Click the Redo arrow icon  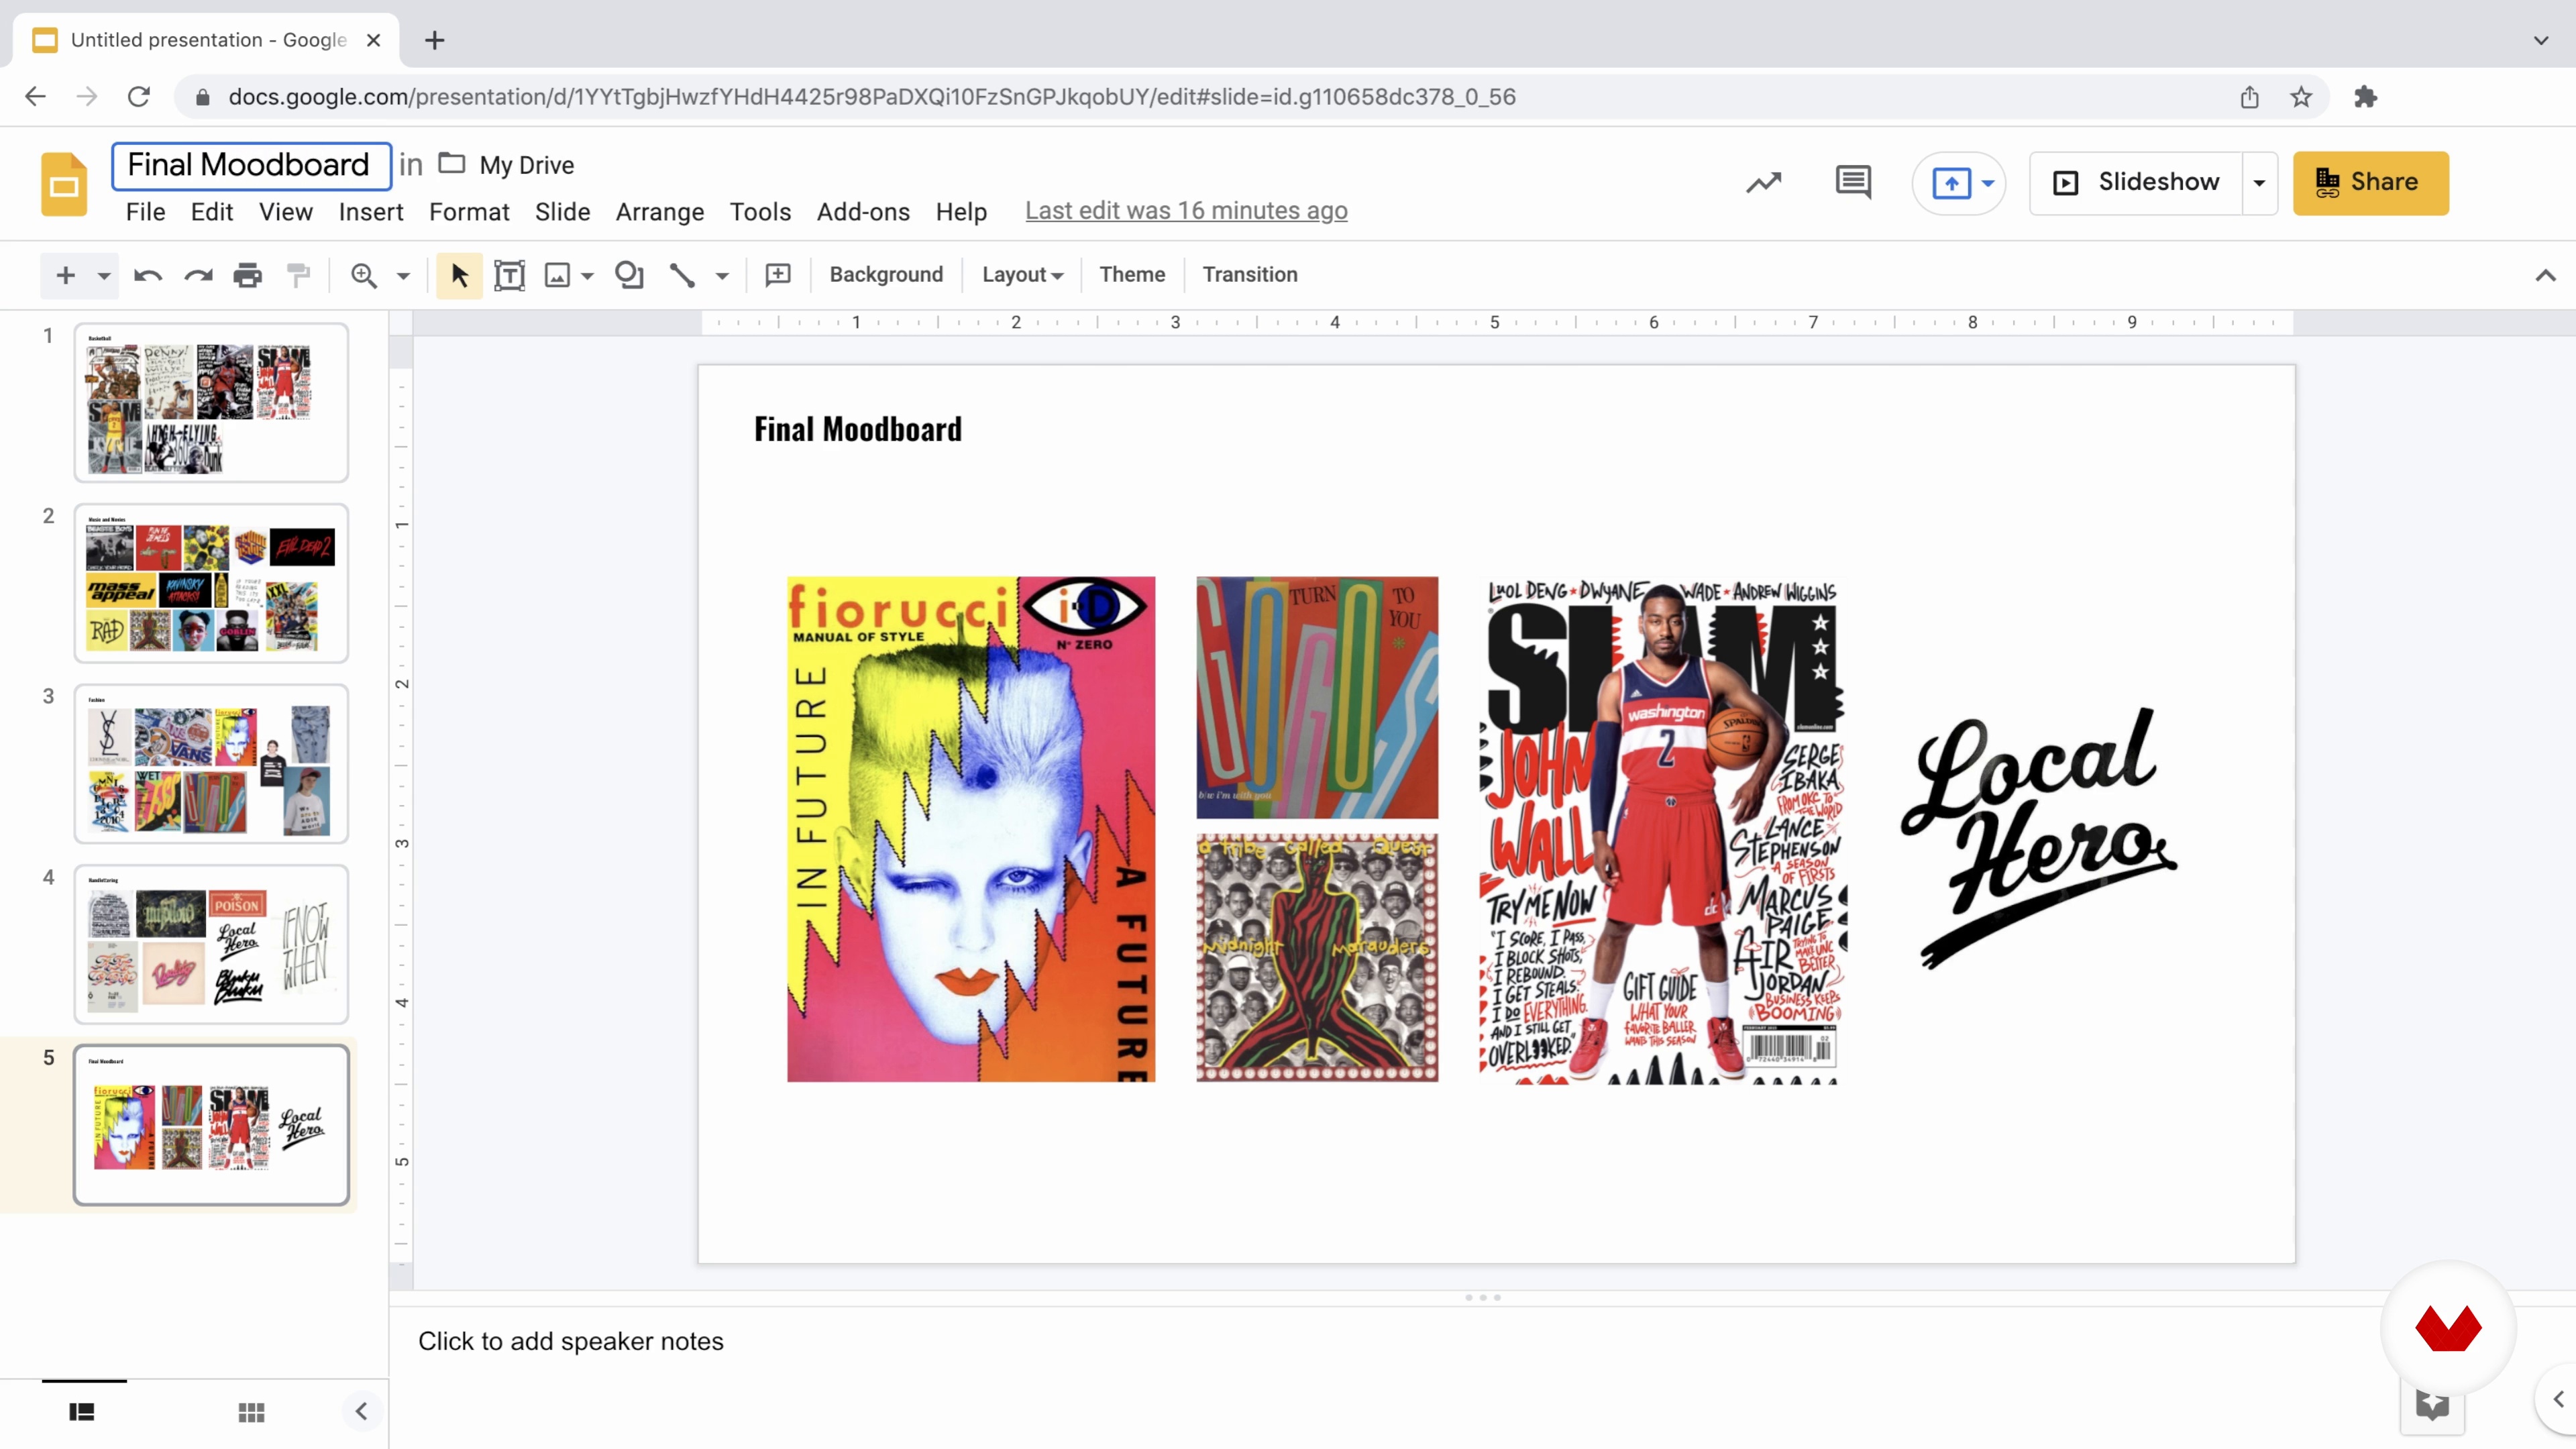pos(198,275)
